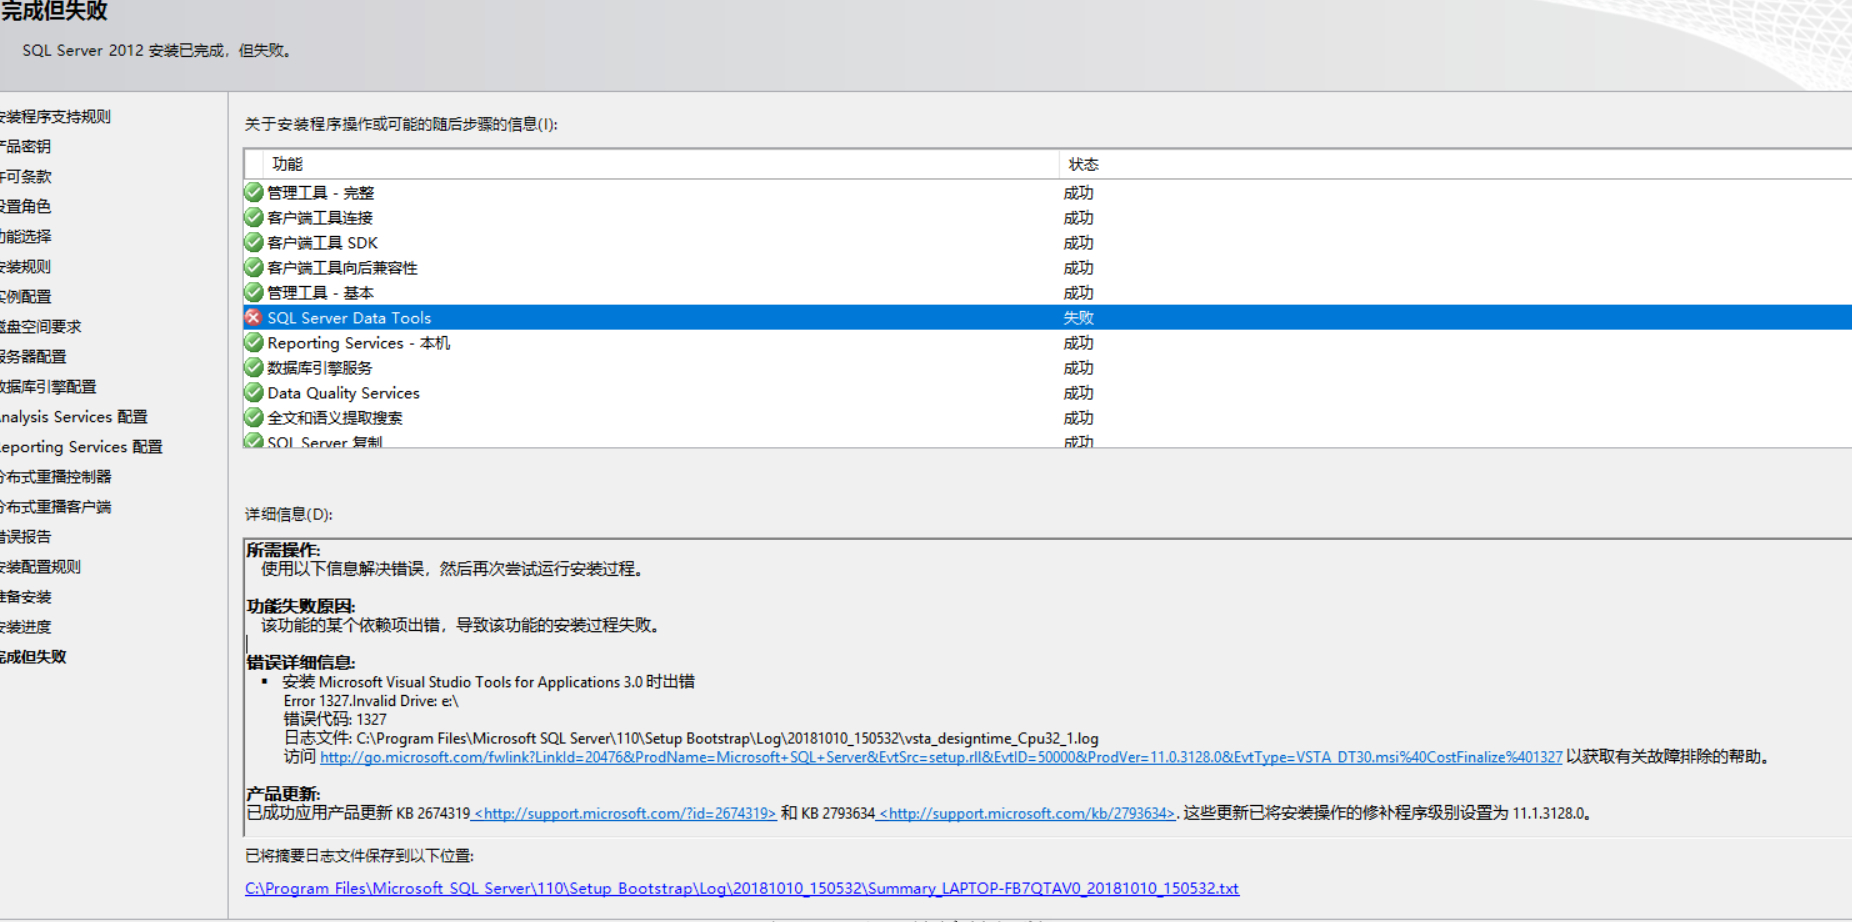Select the 客户端工具向后兼容性 feature name
1852x922 pixels.
pyautogui.click(x=342, y=268)
